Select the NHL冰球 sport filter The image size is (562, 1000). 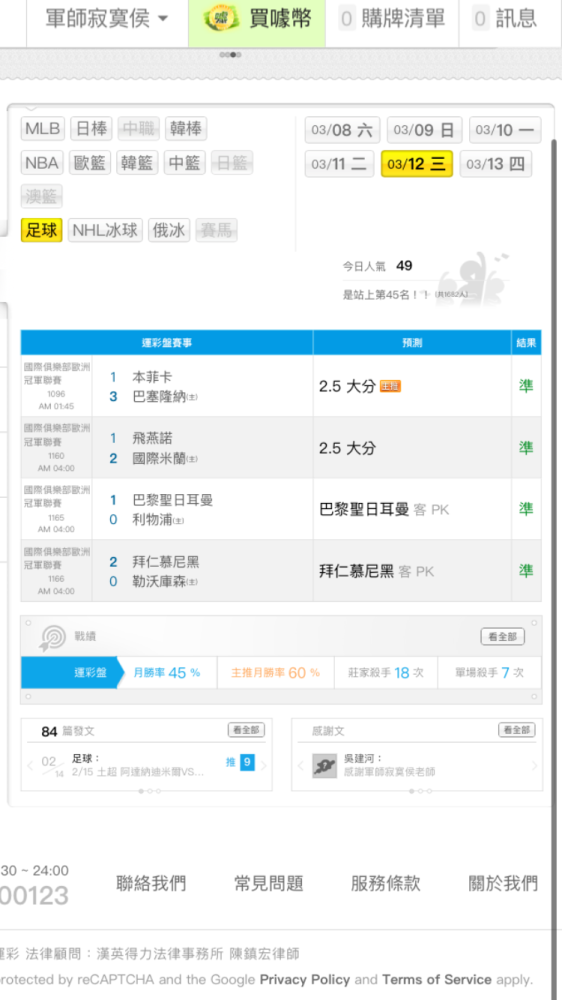pyautogui.click(x=105, y=230)
